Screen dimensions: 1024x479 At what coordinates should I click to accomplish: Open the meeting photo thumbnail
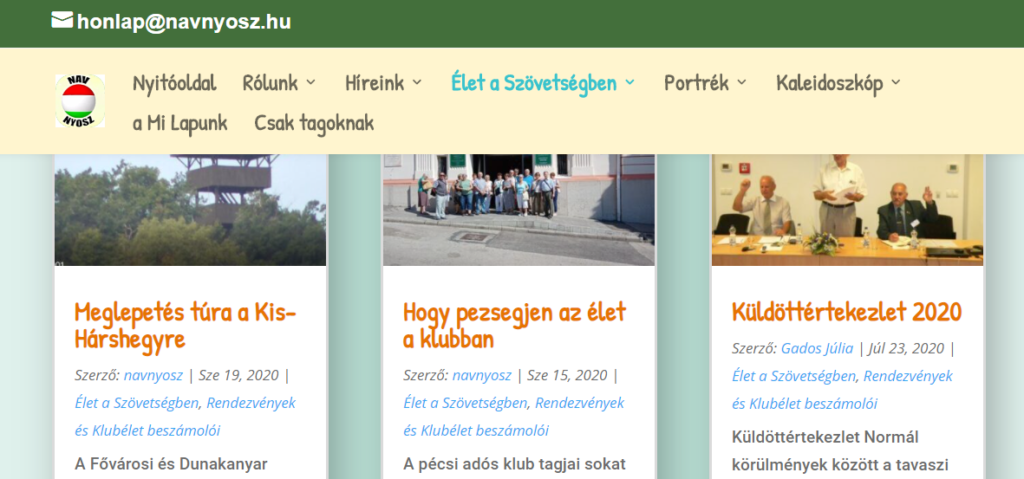847,210
